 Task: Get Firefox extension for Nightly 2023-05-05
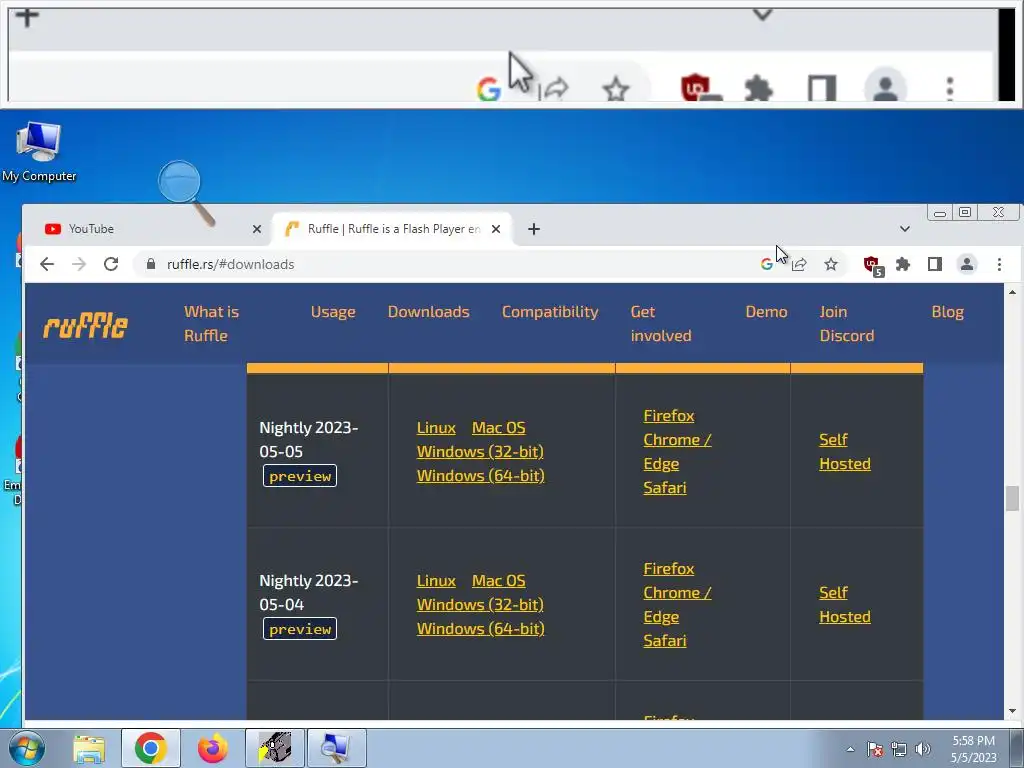click(x=669, y=415)
